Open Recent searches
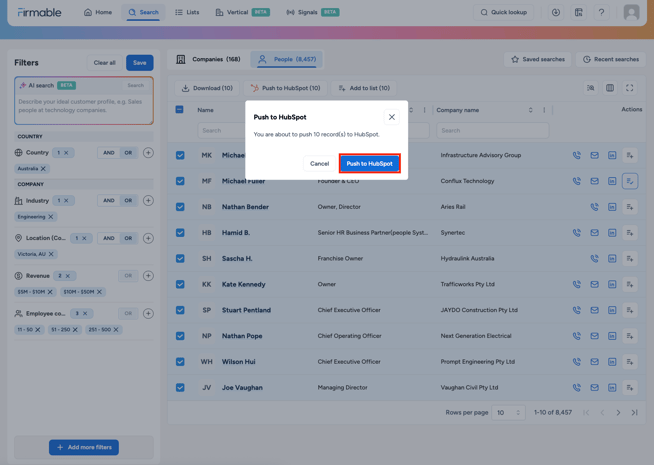Screen dimensions: 654x465 (611, 59)
